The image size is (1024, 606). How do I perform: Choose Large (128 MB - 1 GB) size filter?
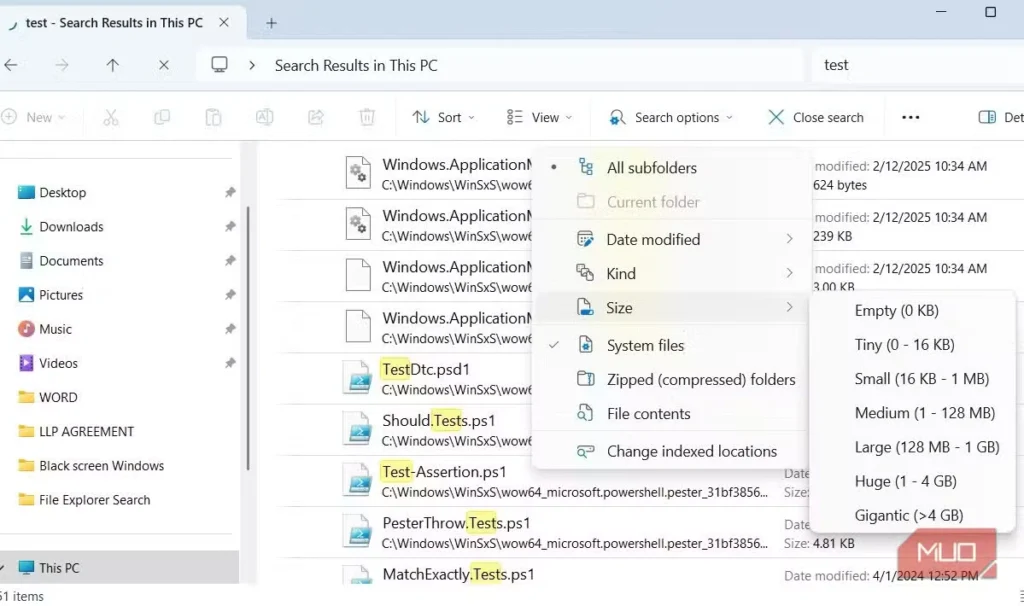click(926, 447)
